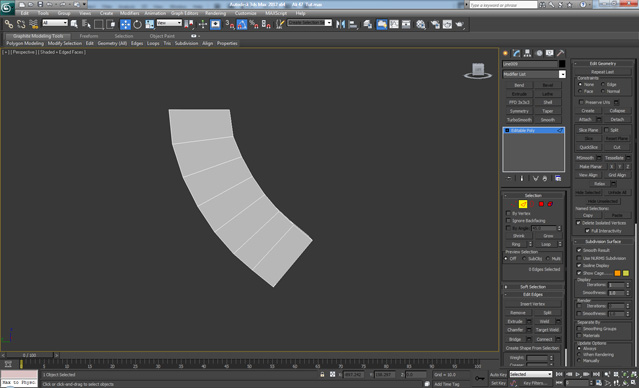This screenshot has width=639, height=388.
Task: Activate Select and Rotate tool
Action: pyautogui.click(x=137, y=24)
